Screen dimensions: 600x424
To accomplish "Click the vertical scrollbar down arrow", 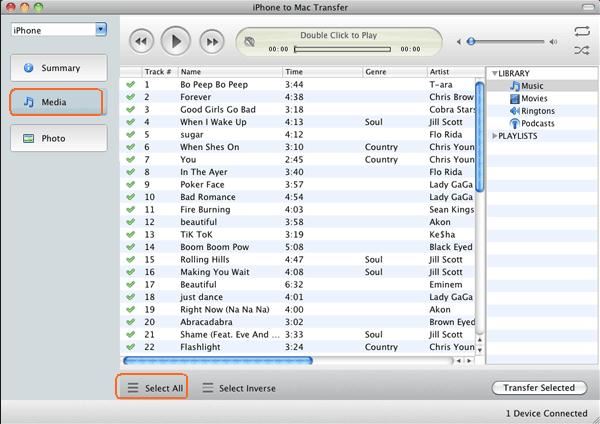I will coord(479,349).
